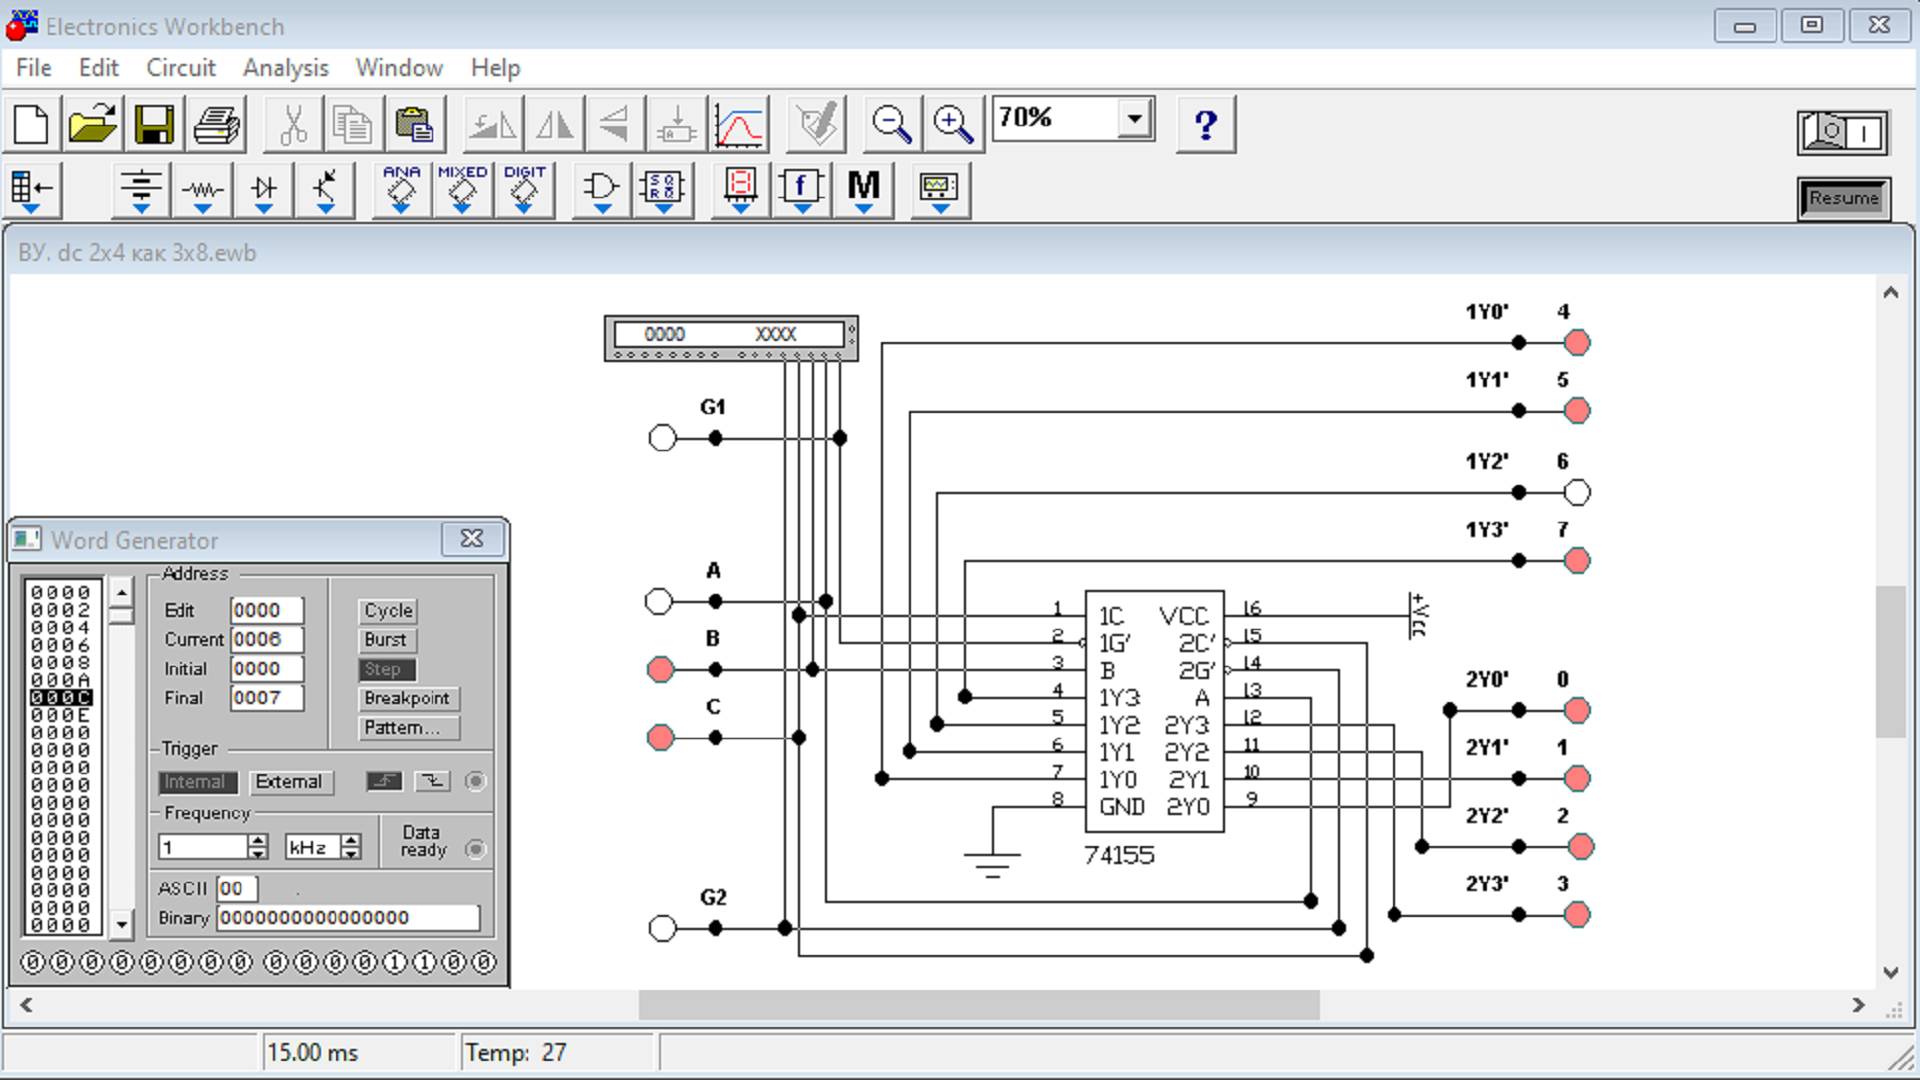The height and width of the screenshot is (1080, 1920).
Task: Click the Pattern... button
Action: [x=408, y=728]
